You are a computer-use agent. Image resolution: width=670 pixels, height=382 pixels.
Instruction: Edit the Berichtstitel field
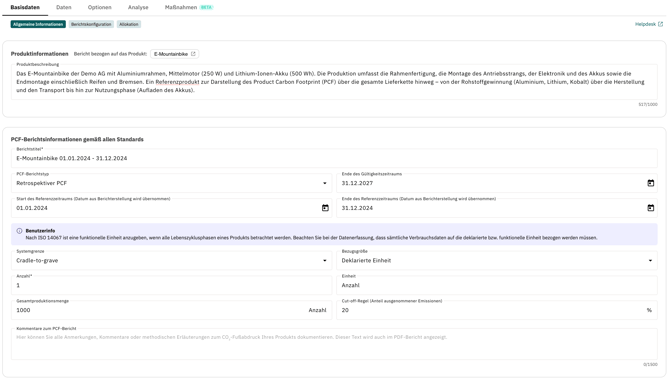[334, 158]
